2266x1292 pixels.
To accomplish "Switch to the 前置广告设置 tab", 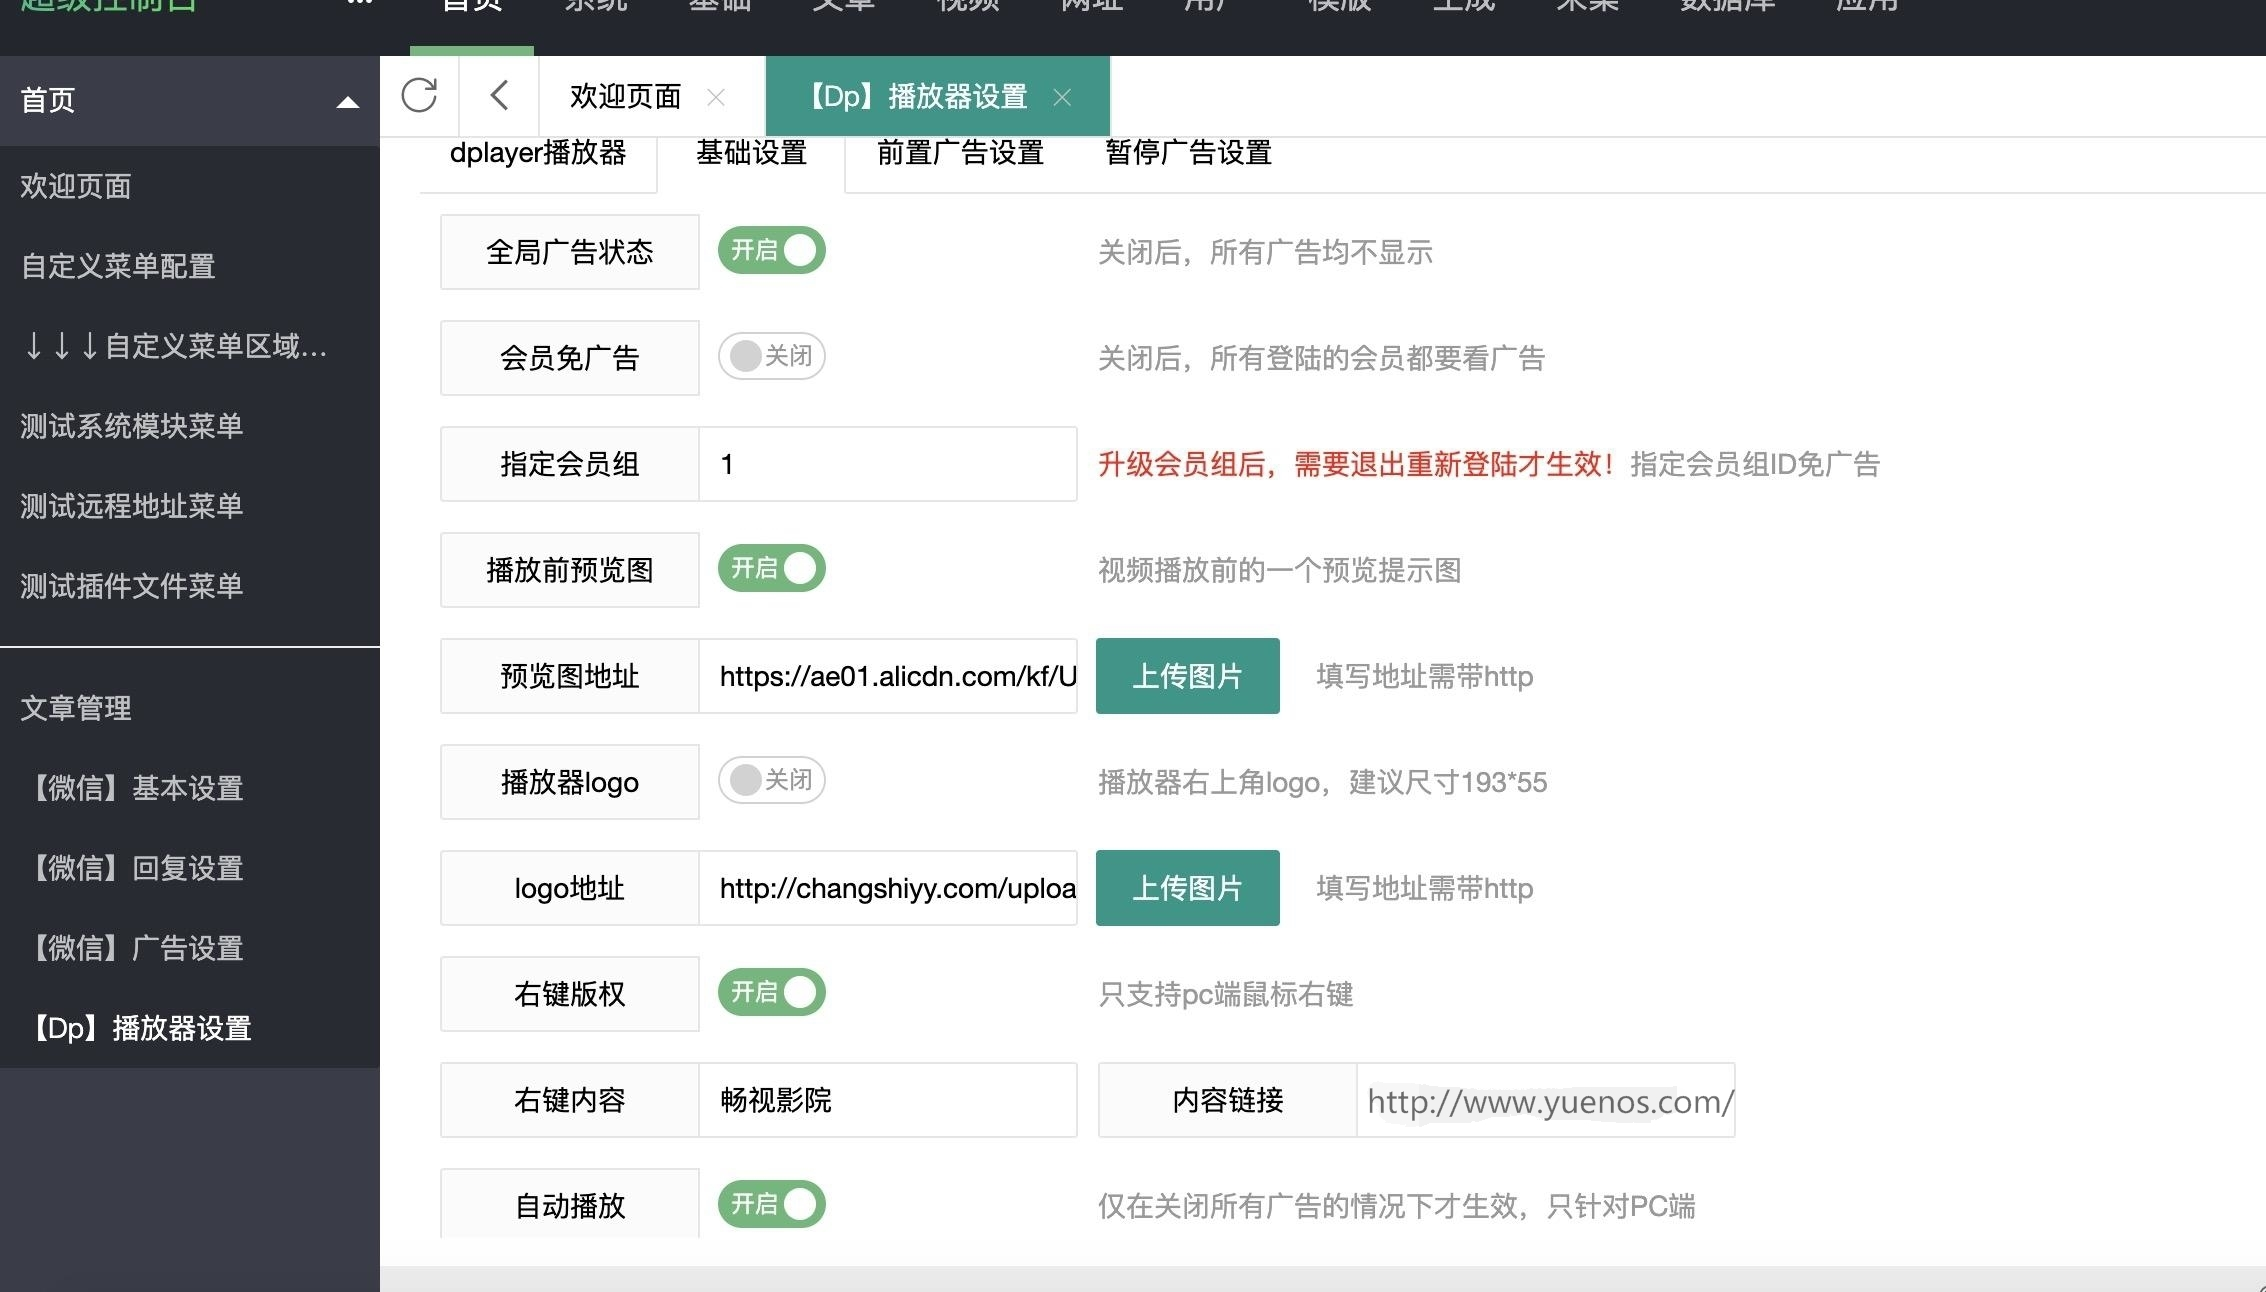I will pyautogui.click(x=960, y=153).
